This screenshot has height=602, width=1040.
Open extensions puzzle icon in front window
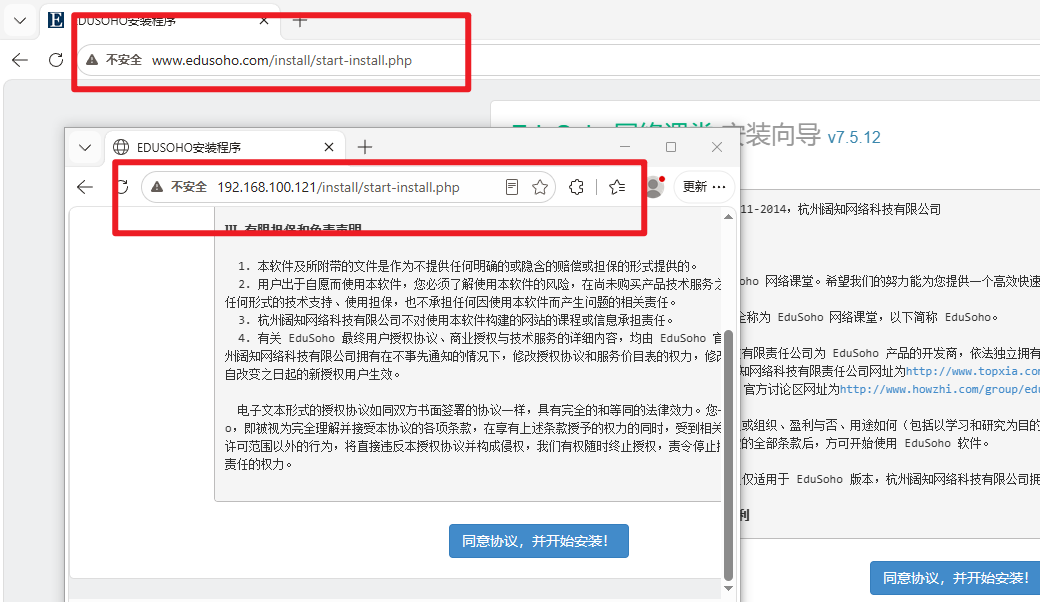click(x=576, y=188)
